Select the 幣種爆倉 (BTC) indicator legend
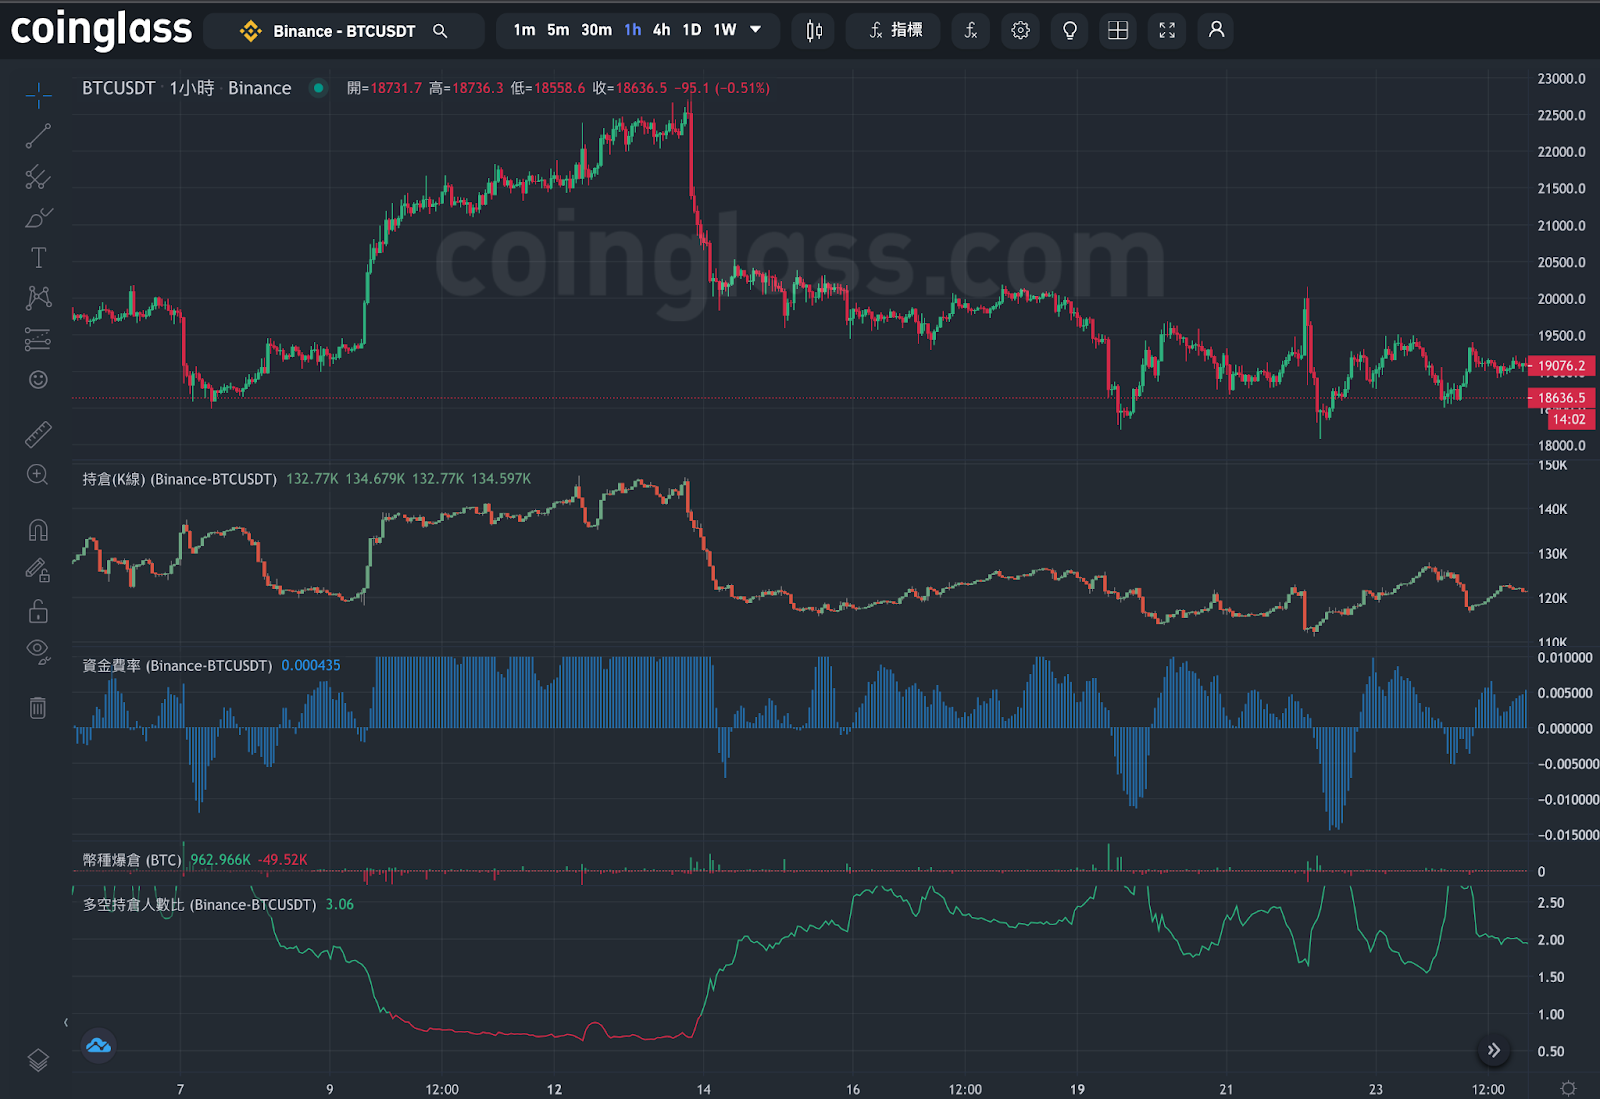1600x1099 pixels. pyautogui.click(x=132, y=860)
